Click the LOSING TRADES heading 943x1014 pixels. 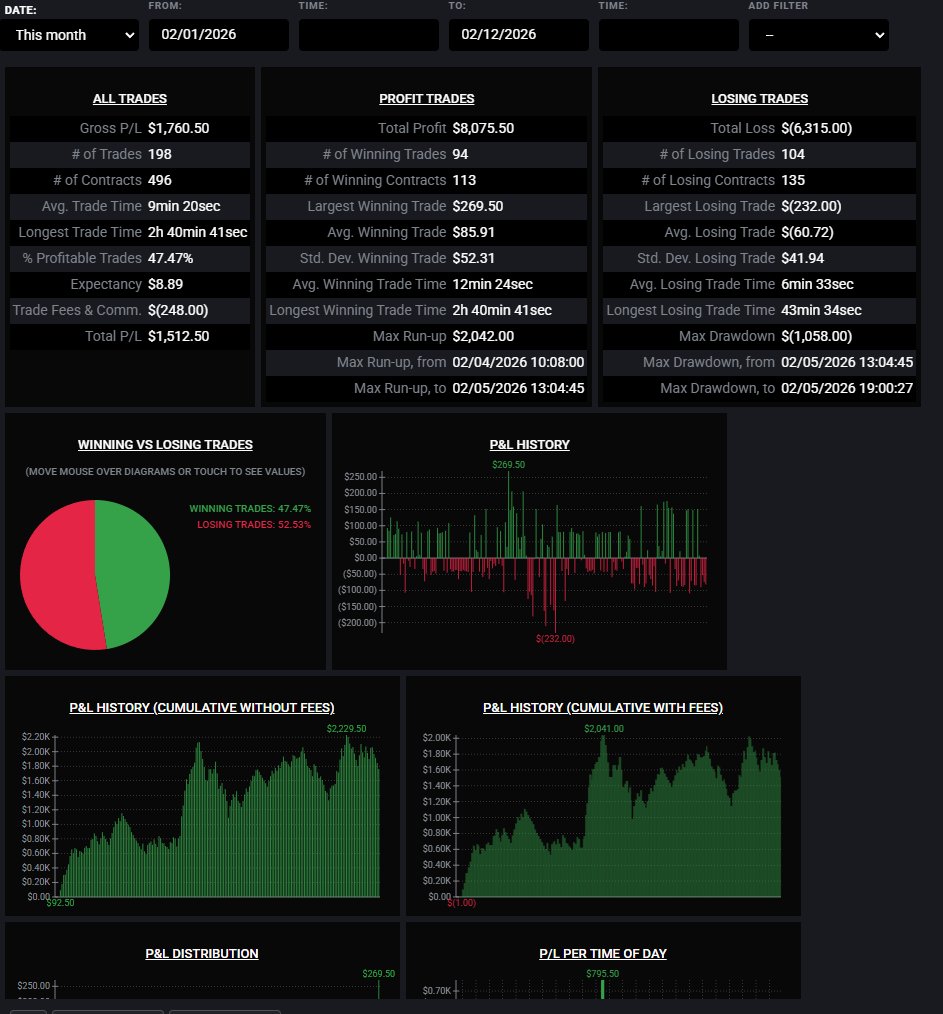click(x=759, y=98)
